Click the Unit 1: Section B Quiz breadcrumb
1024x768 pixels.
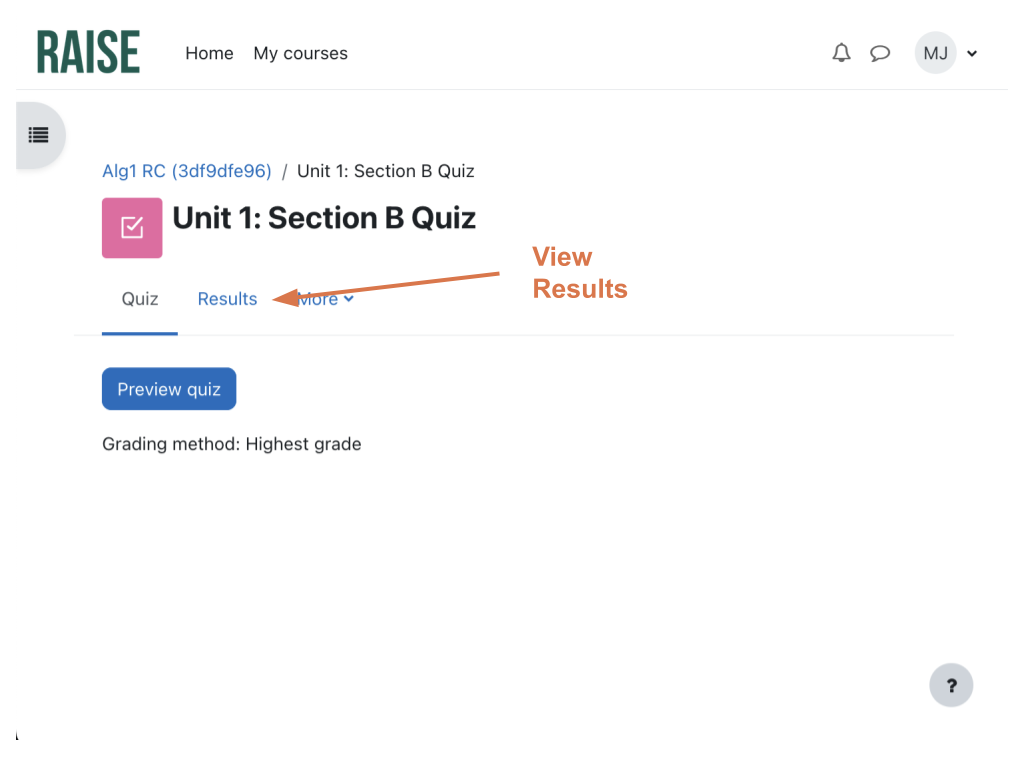pos(385,171)
